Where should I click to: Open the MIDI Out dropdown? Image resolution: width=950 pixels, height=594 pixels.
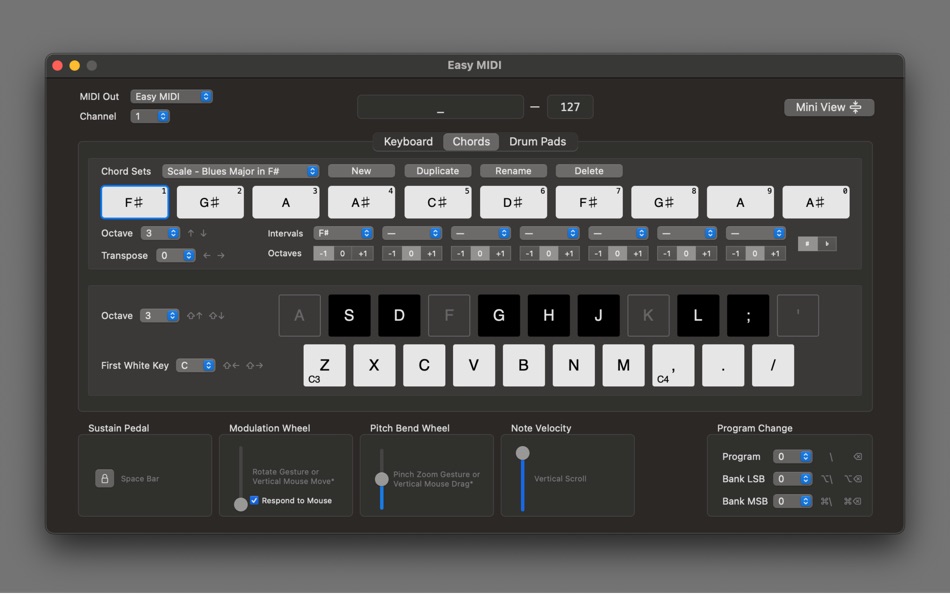click(x=171, y=96)
